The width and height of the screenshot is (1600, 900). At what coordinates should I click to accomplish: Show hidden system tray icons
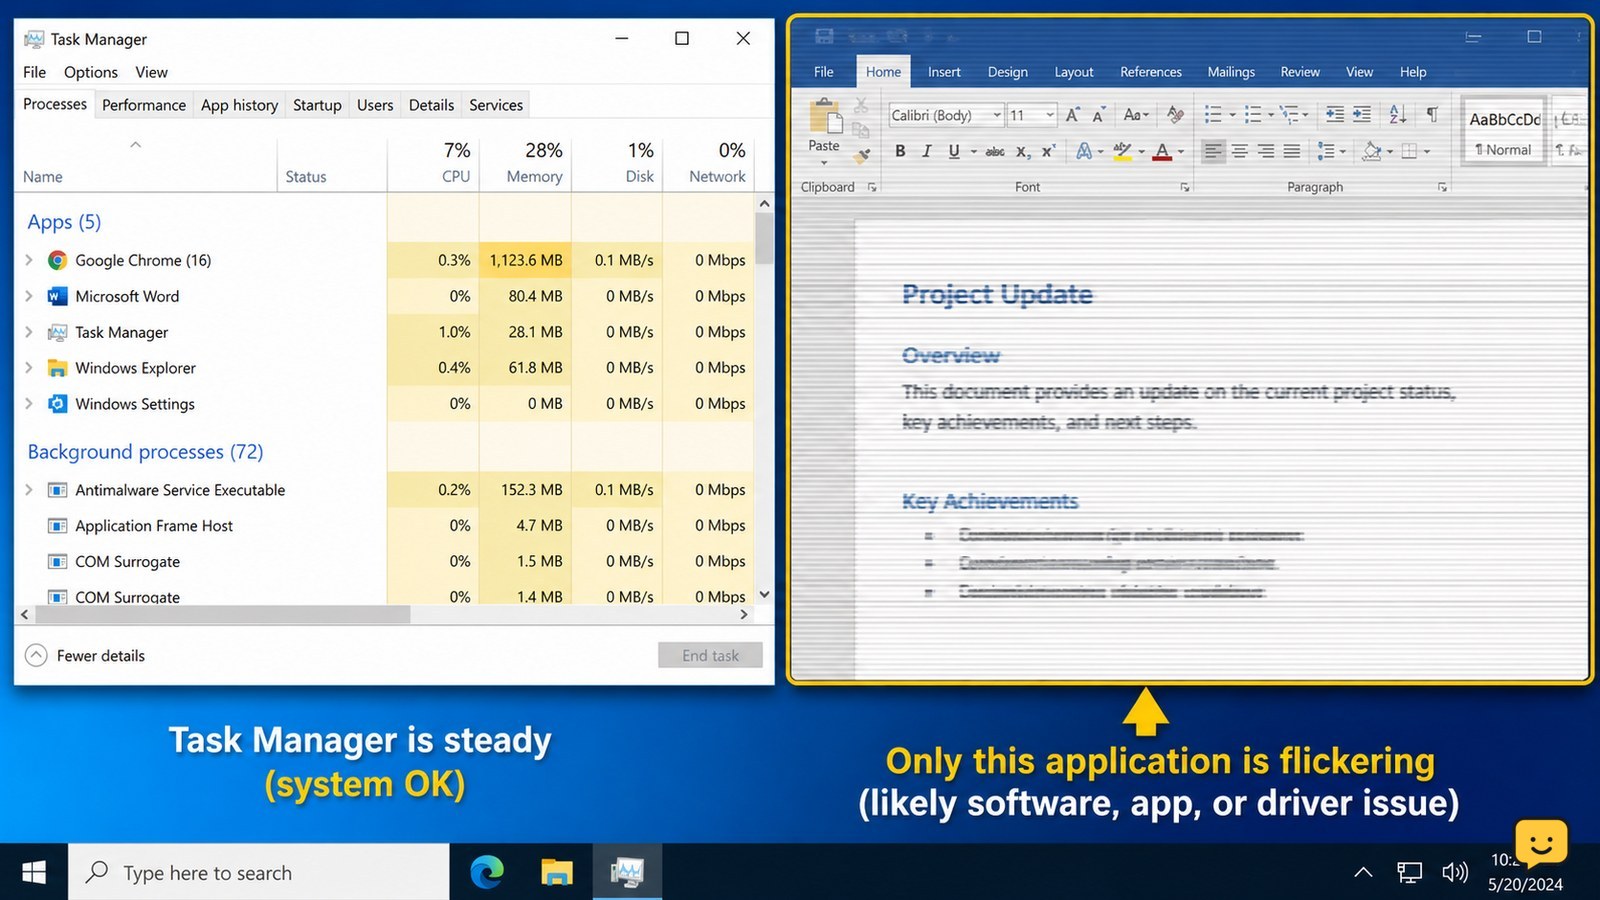click(1363, 872)
